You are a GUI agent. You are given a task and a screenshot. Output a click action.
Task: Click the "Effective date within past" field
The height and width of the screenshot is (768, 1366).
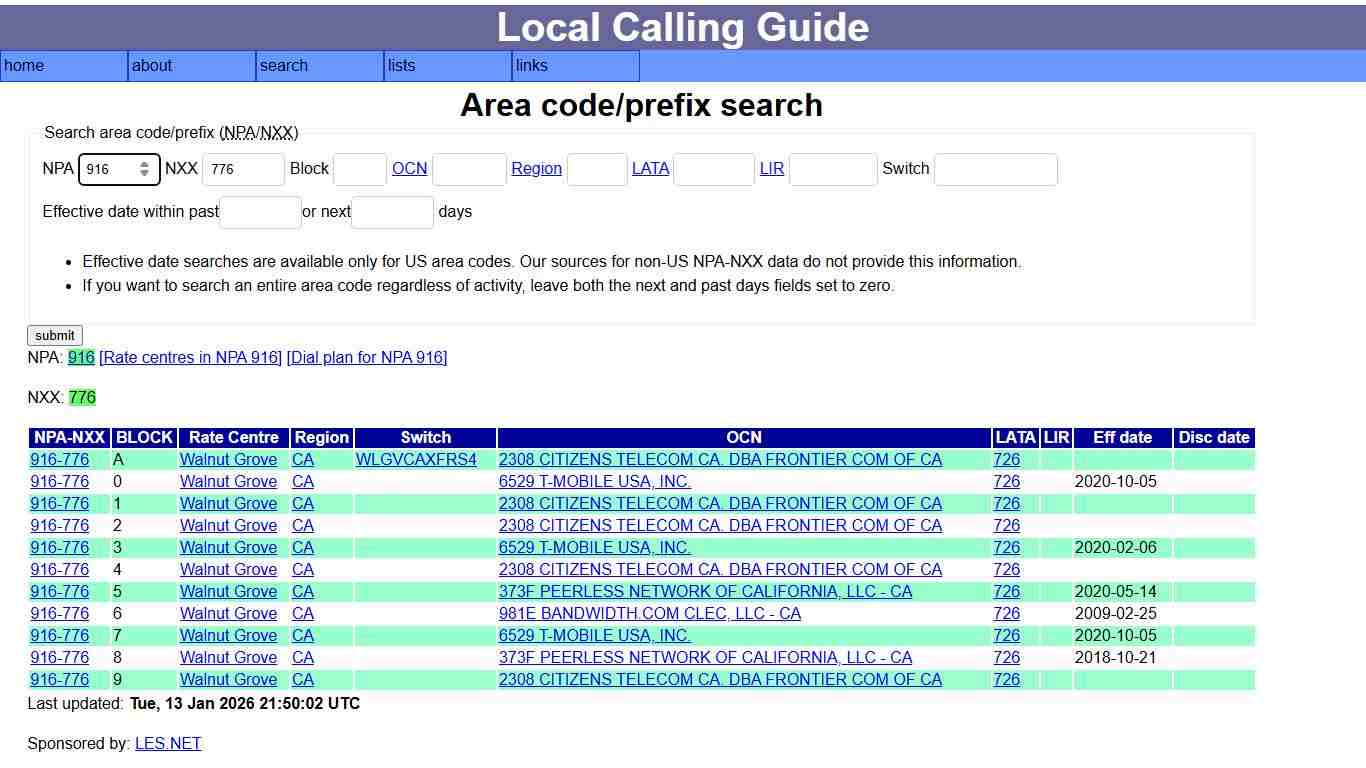click(260, 212)
